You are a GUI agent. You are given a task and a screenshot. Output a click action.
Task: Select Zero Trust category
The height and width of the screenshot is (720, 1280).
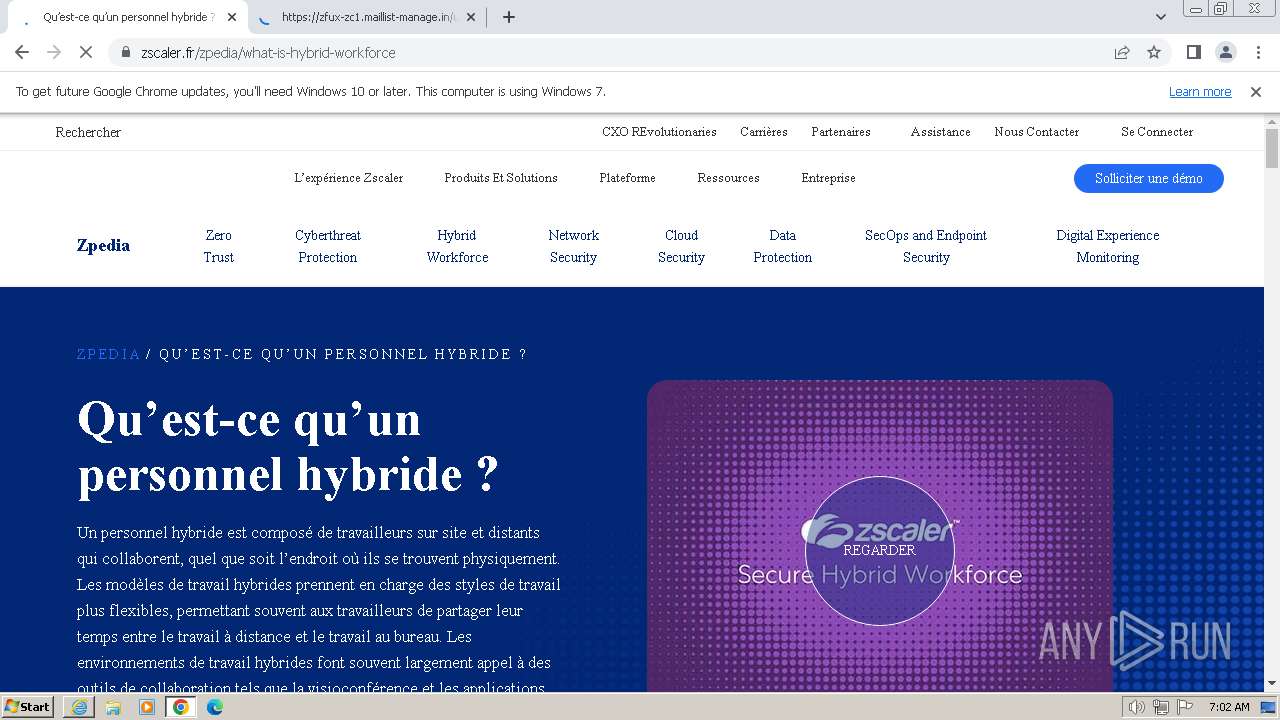(x=218, y=246)
